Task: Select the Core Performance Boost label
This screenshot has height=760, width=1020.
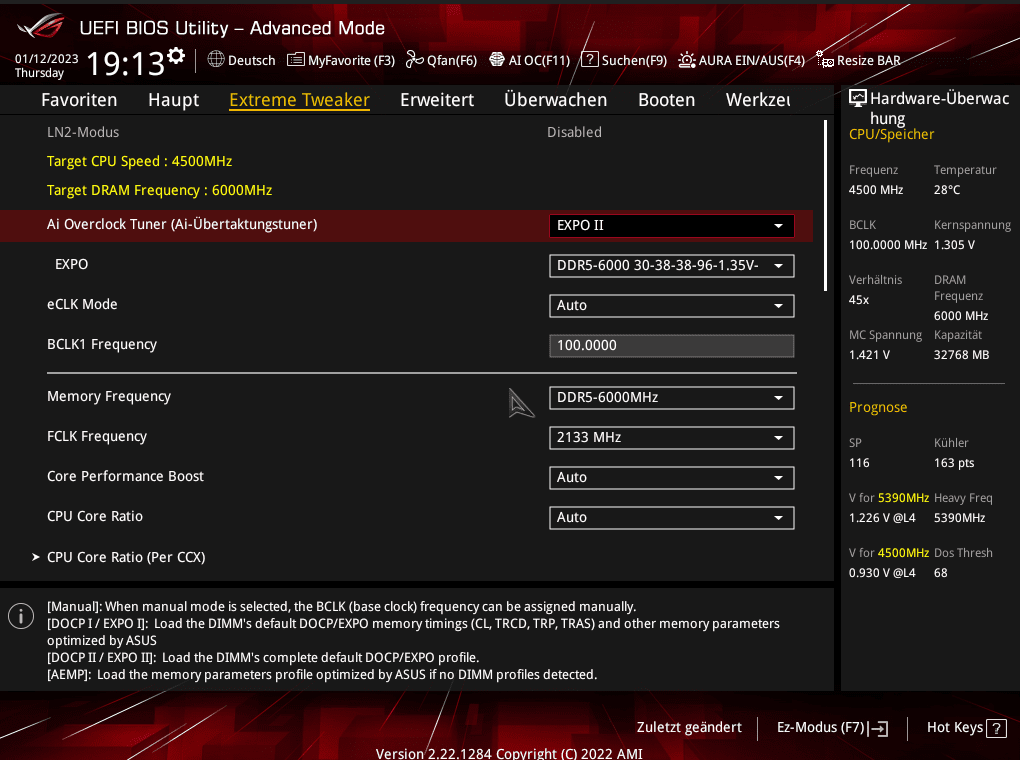Action: [126, 476]
